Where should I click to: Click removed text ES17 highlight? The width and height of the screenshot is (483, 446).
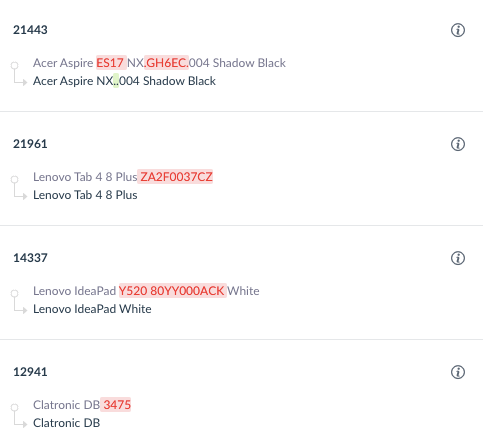point(111,63)
